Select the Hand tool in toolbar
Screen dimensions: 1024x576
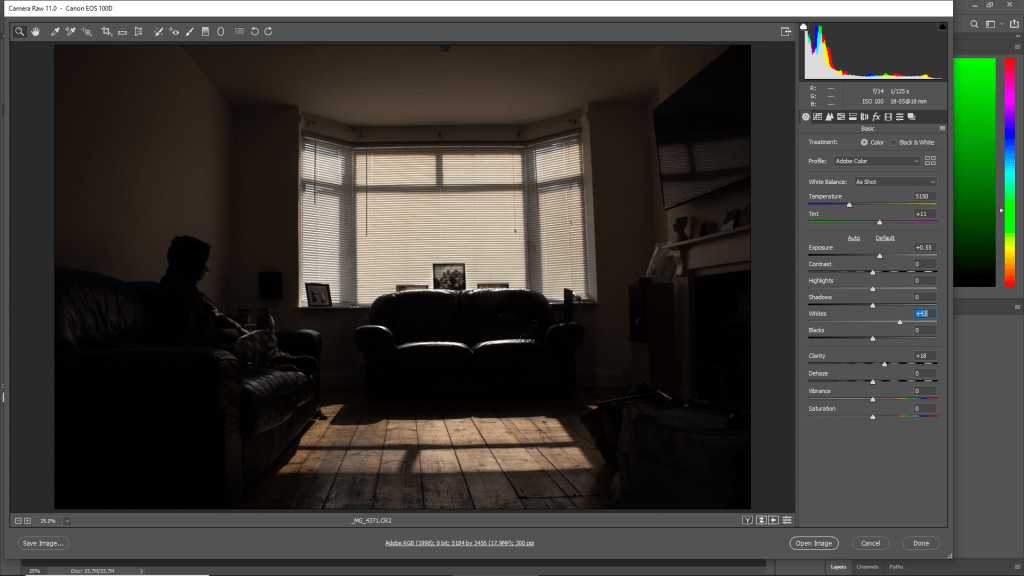(x=35, y=32)
